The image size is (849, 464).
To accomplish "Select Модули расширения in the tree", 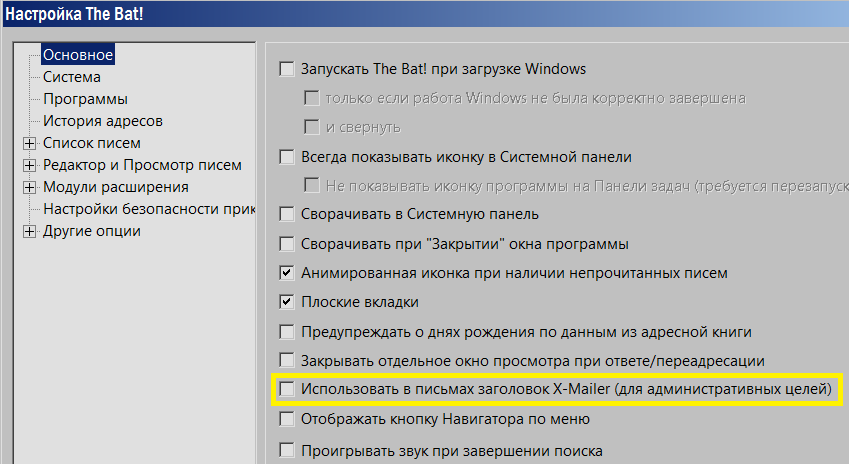I will coord(116,187).
